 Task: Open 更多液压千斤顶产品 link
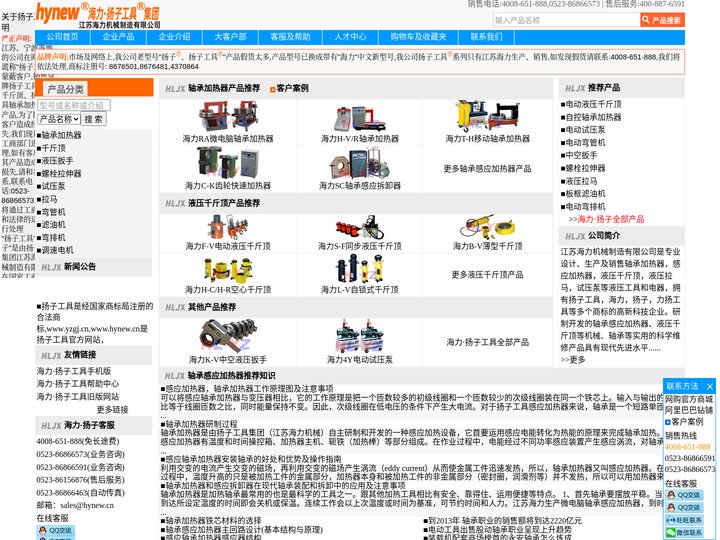click(487, 275)
